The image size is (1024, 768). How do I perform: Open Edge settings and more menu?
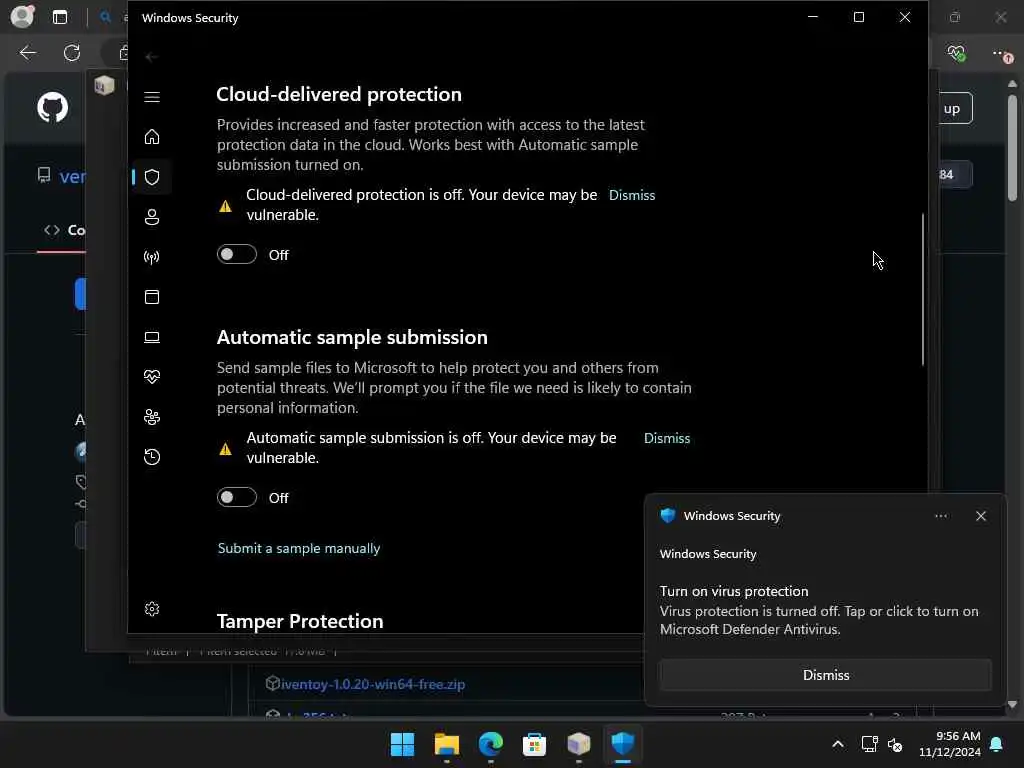[x=1001, y=54]
